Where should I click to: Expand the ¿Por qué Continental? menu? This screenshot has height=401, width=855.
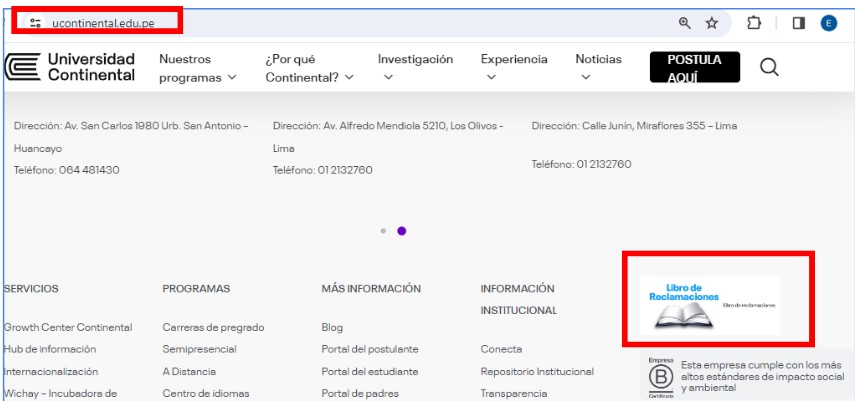(x=309, y=68)
